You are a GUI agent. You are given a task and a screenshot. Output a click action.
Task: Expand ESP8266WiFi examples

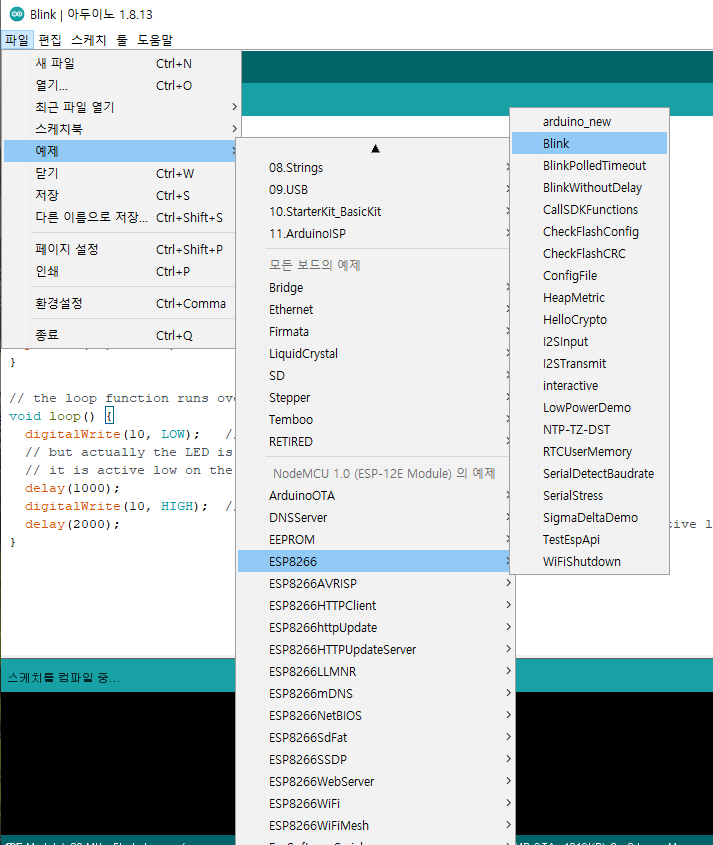click(376, 804)
